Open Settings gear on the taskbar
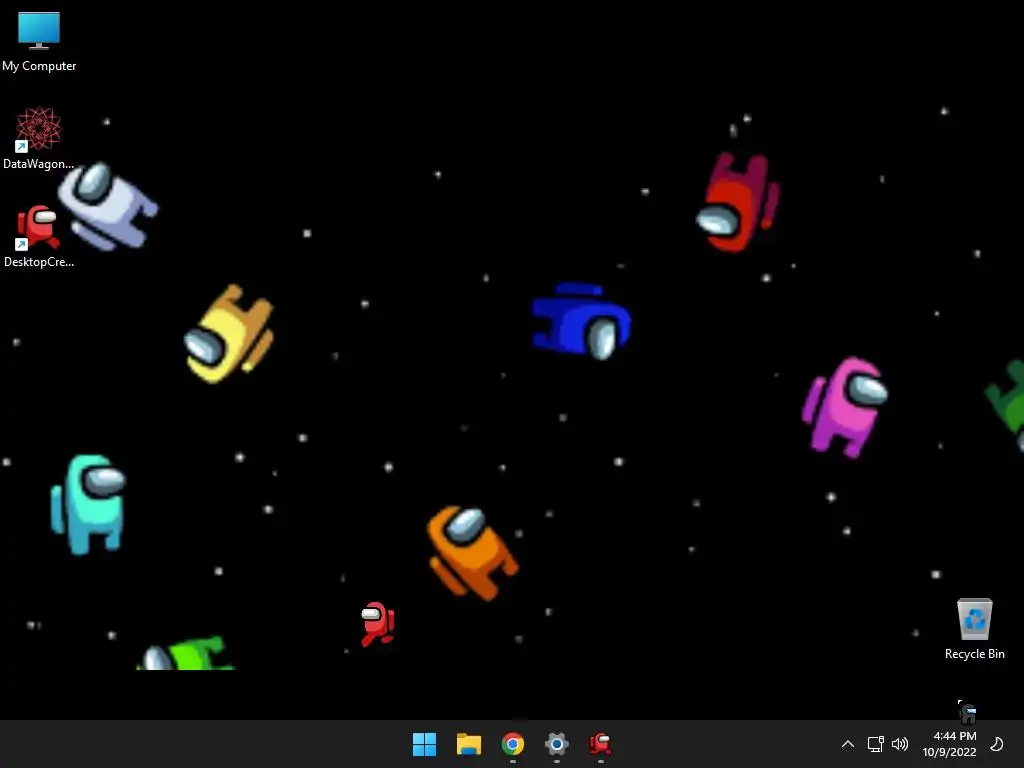Viewport: 1024px width, 768px height. tap(556, 744)
